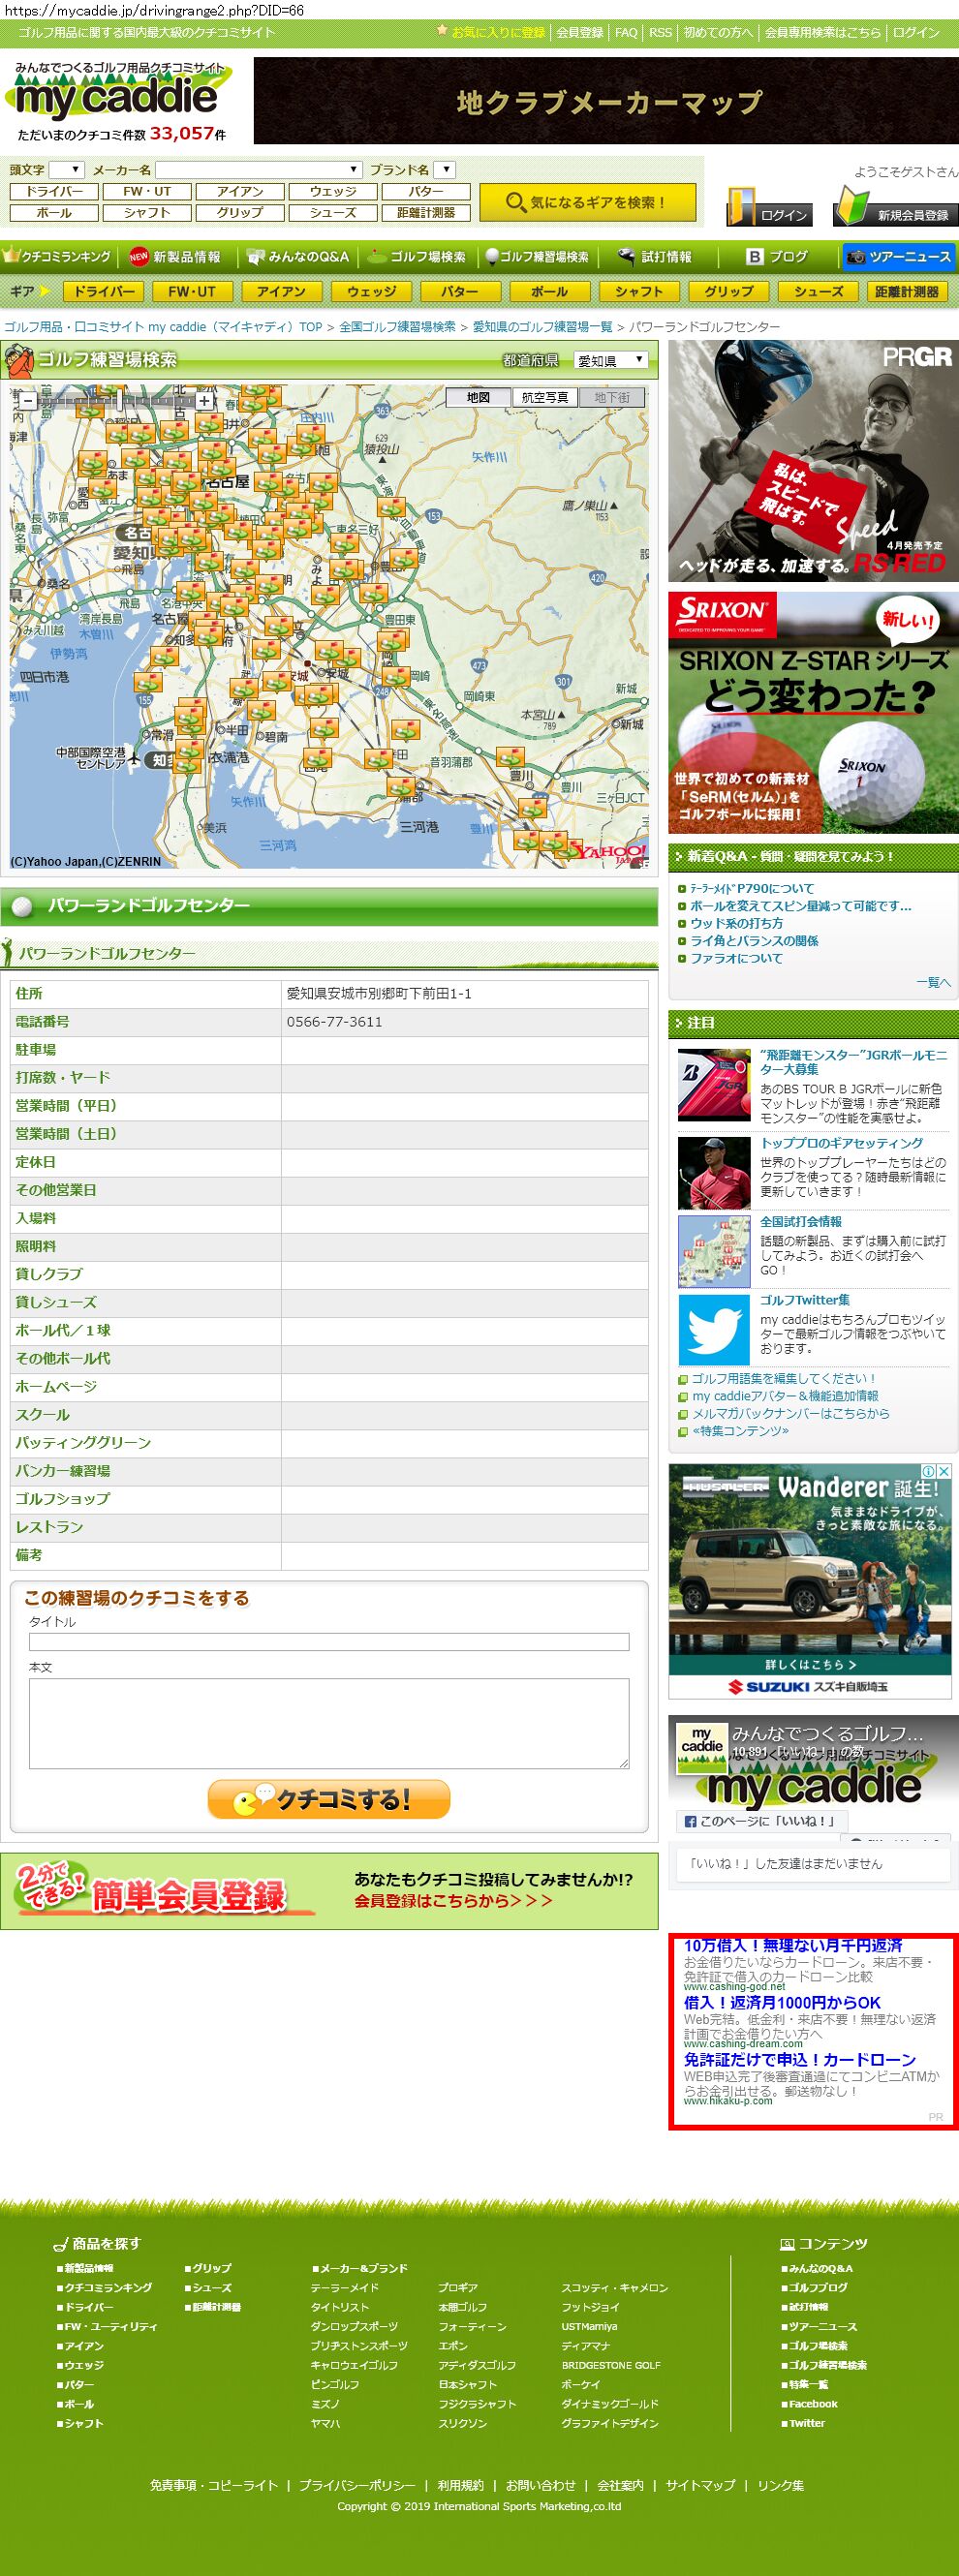Open サイトマップ footer link
The width and height of the screenshot is (959, 2576).
point(700,2485)
